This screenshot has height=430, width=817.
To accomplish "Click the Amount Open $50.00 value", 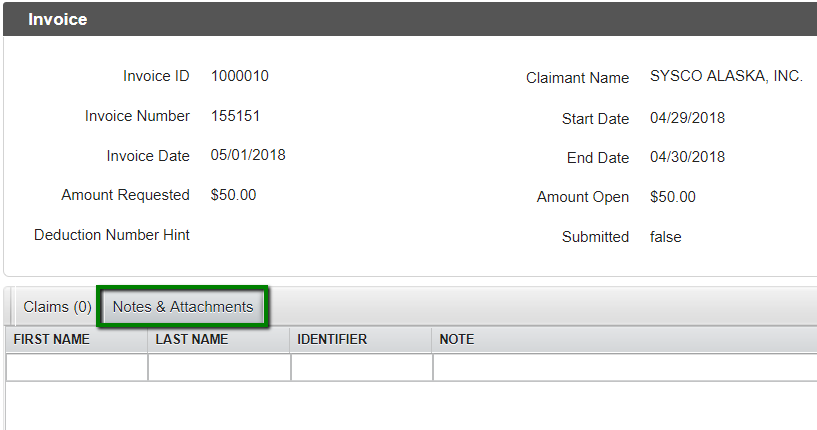I will coord(672,197).
